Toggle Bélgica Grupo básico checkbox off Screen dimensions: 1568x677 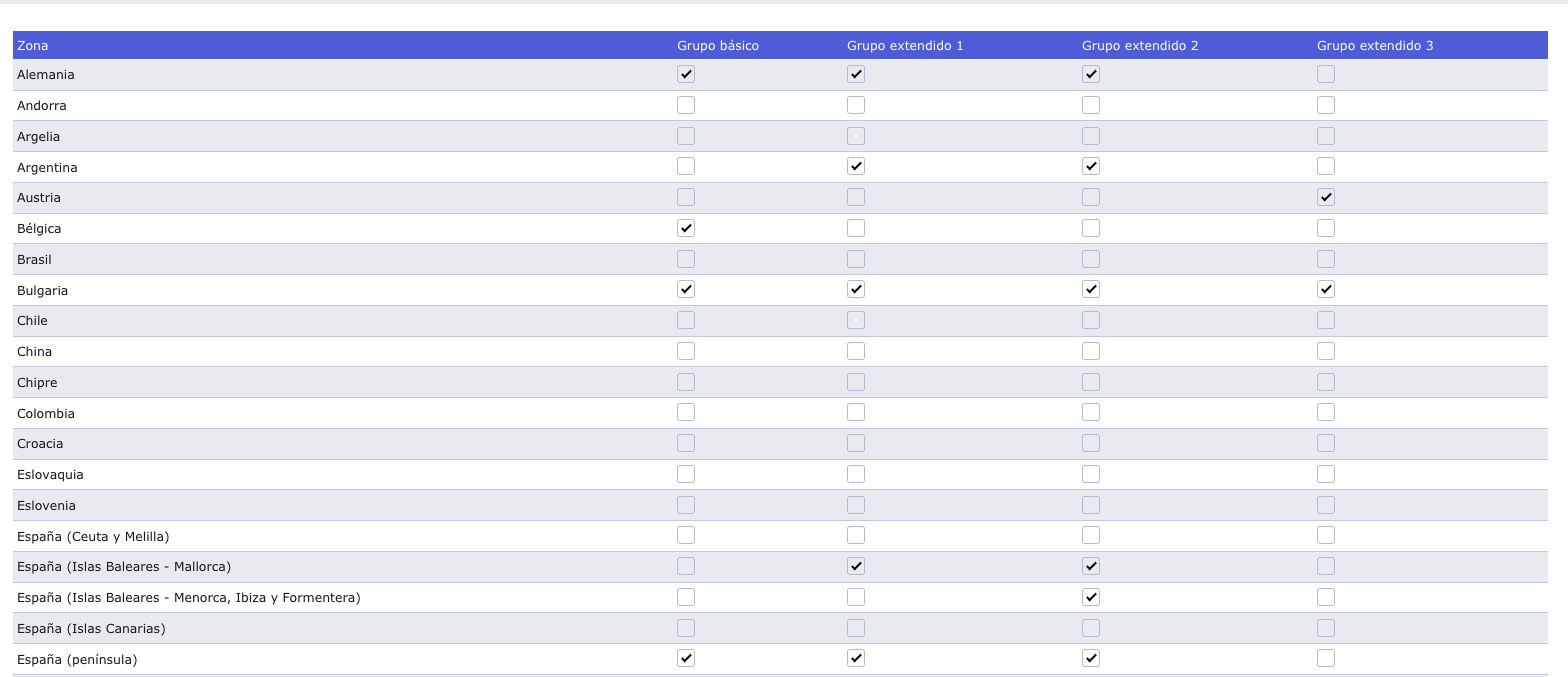pos(686,228)
